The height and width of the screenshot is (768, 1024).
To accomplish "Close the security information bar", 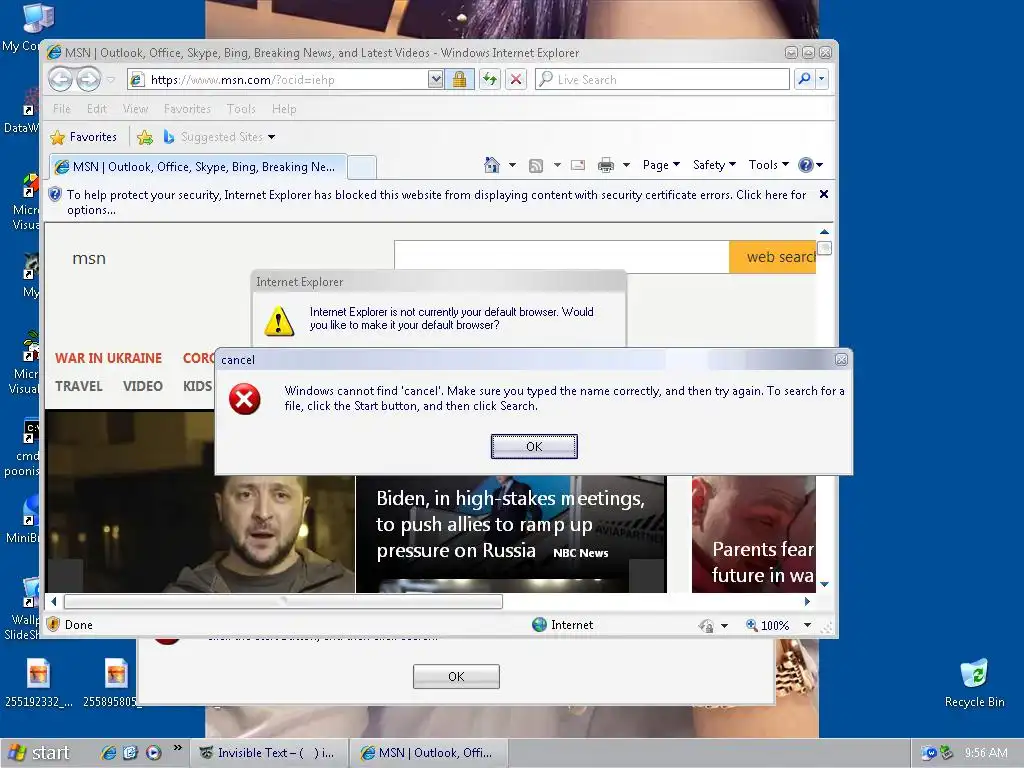I will pyautogui.click(x=824, y=194).
